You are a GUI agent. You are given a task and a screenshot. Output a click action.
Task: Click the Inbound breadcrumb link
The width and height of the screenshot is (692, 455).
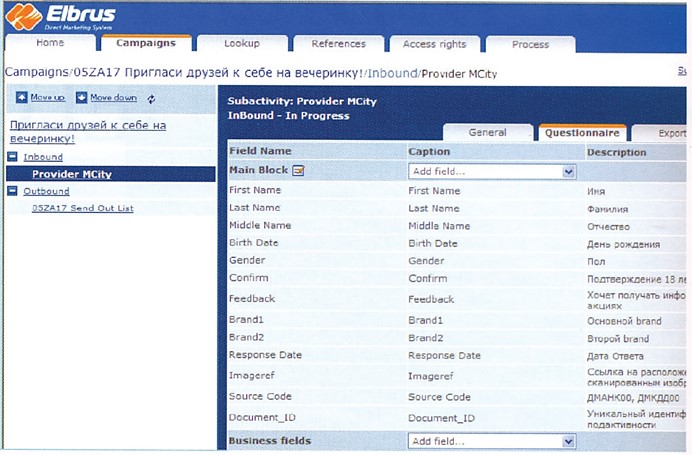[x=390, y=73]
